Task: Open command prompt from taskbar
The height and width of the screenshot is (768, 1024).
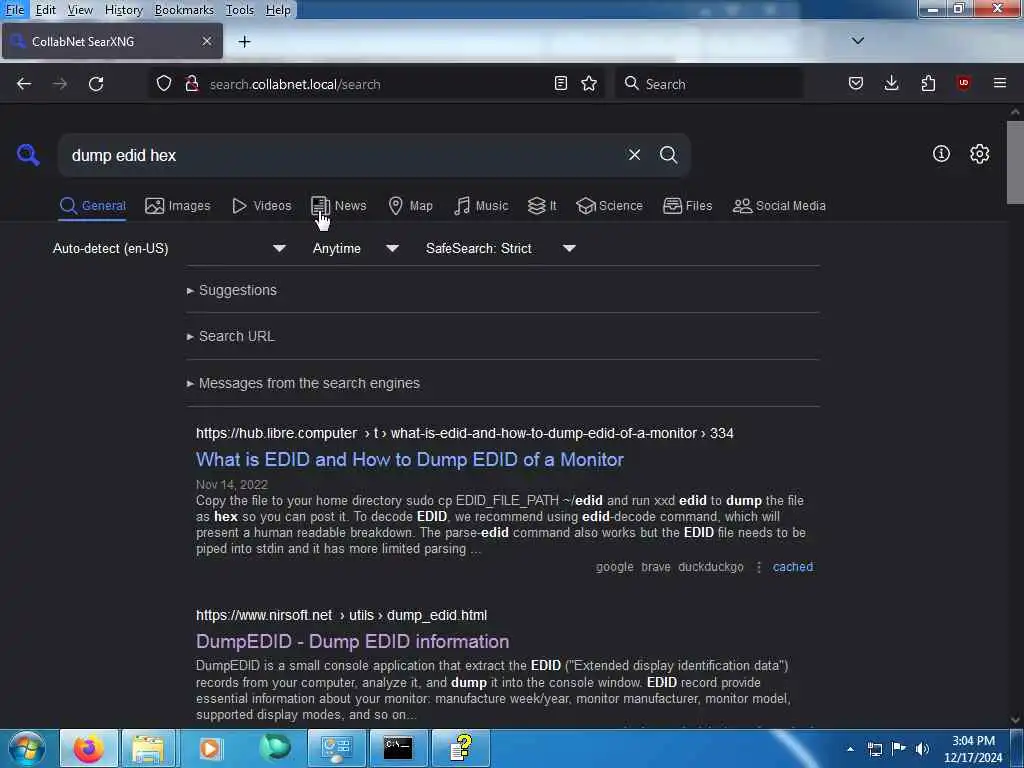Action: pyautogui.click(x=398, y=748)
